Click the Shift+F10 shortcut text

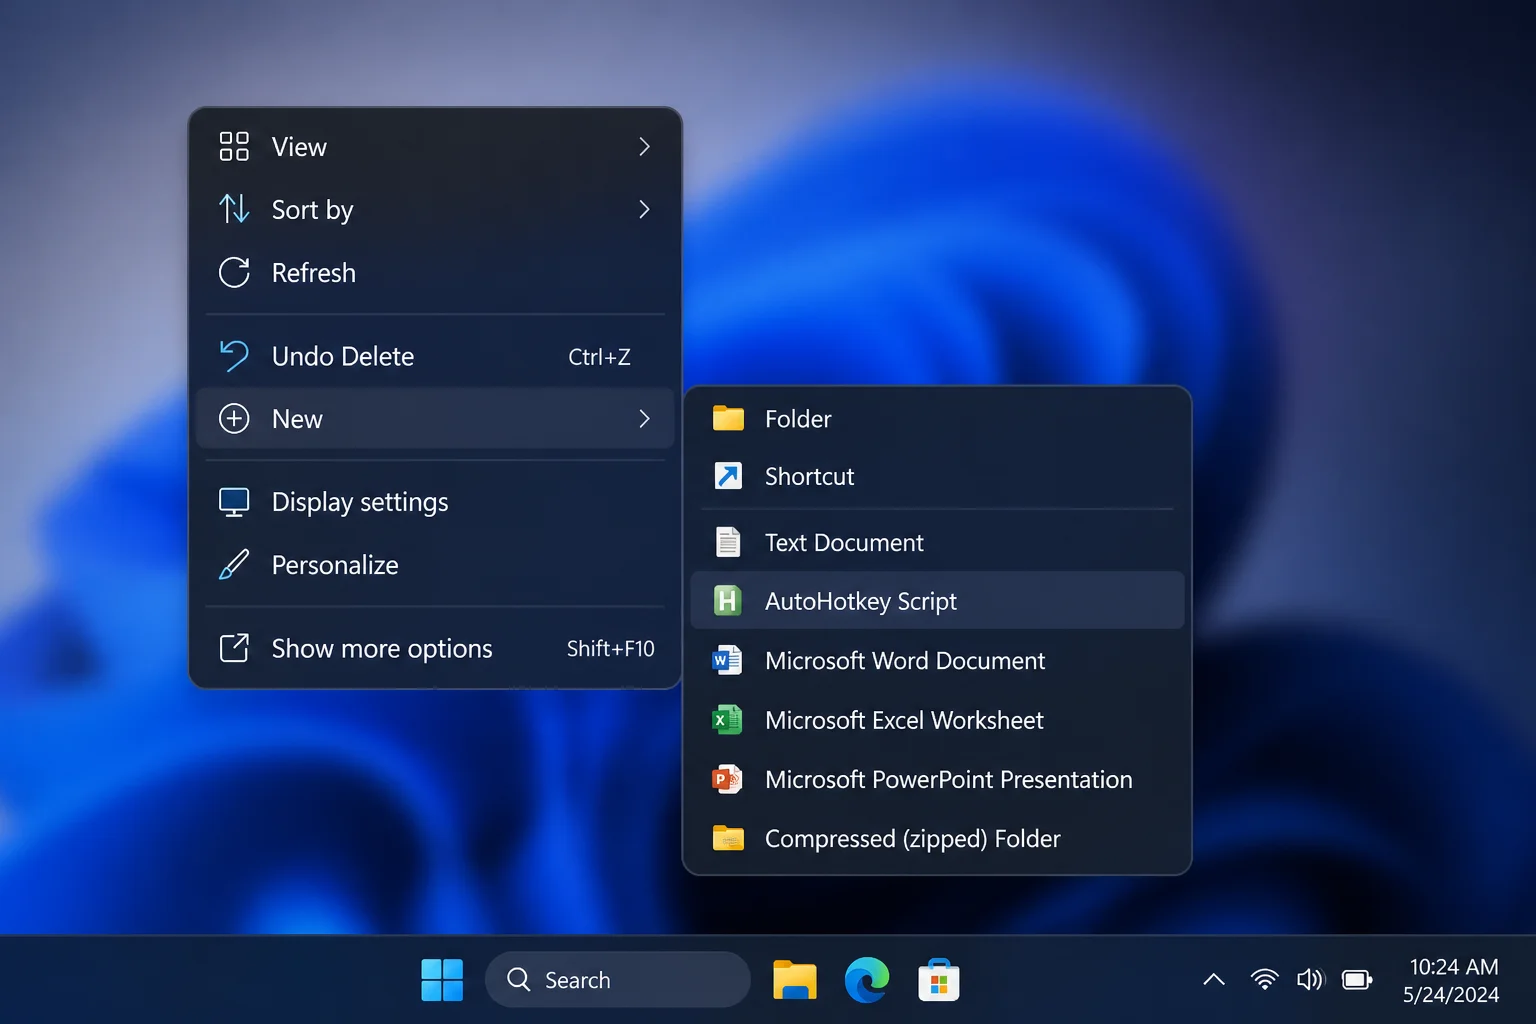[x=610, y=648]
